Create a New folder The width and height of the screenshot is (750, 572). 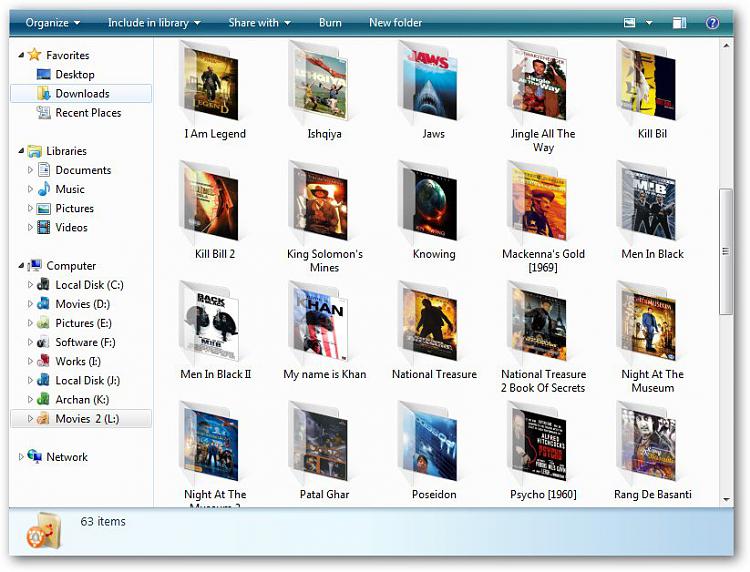[x=396, y=22]
